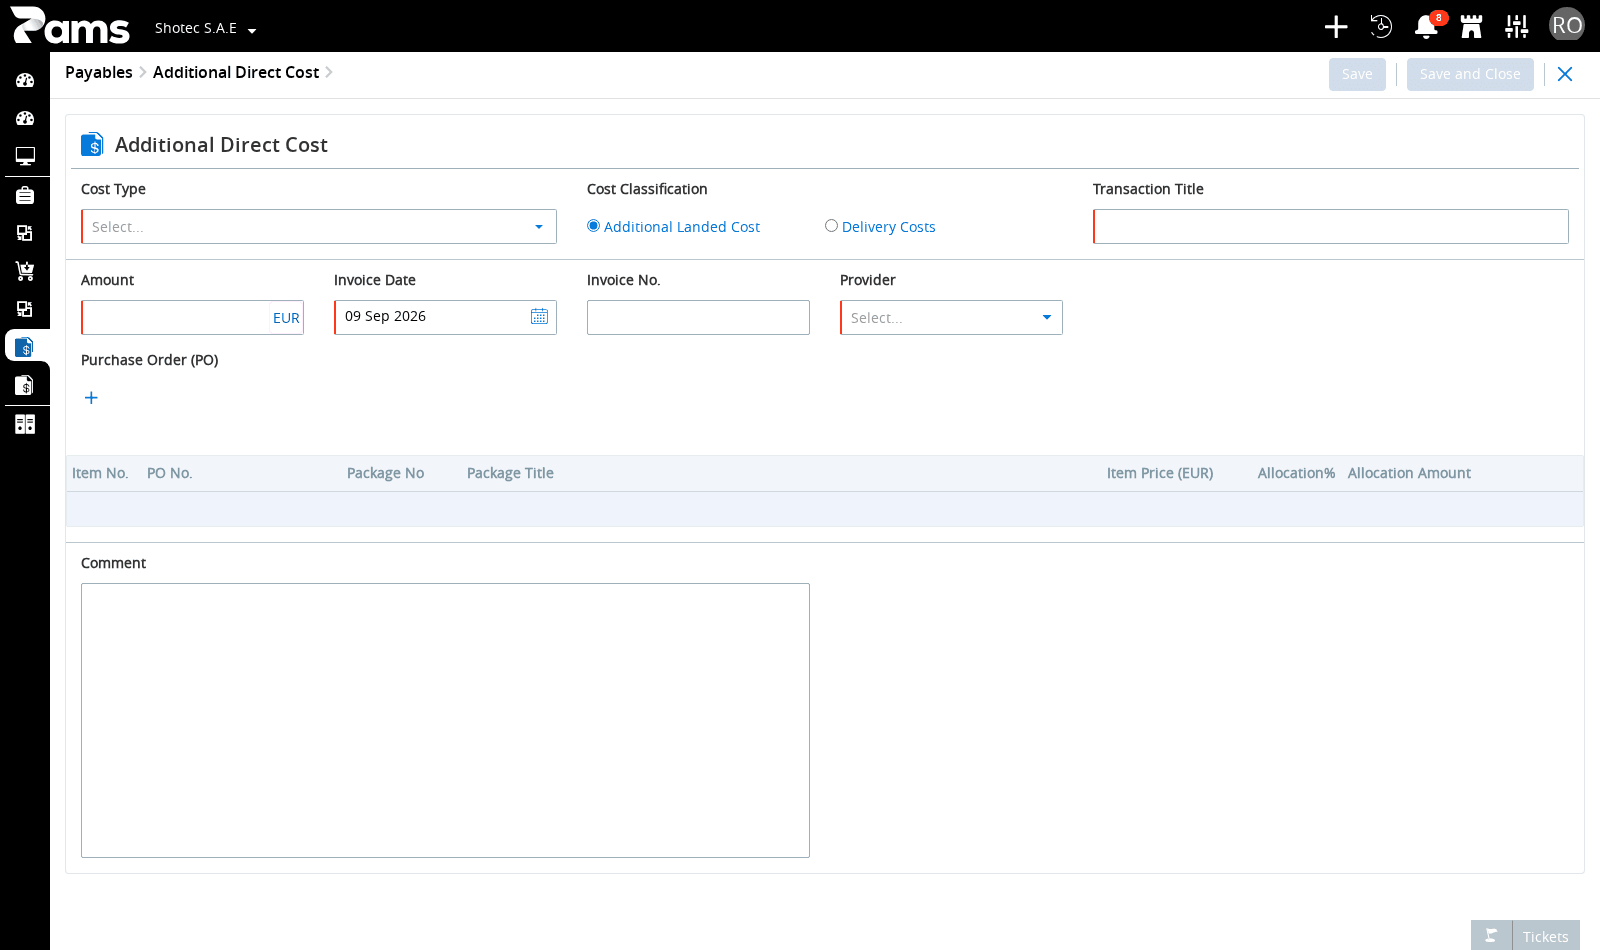The image size is (1600, 950).
Task: Open the transfer-squares icon above the shopping cart
Action: coord(25,233)
